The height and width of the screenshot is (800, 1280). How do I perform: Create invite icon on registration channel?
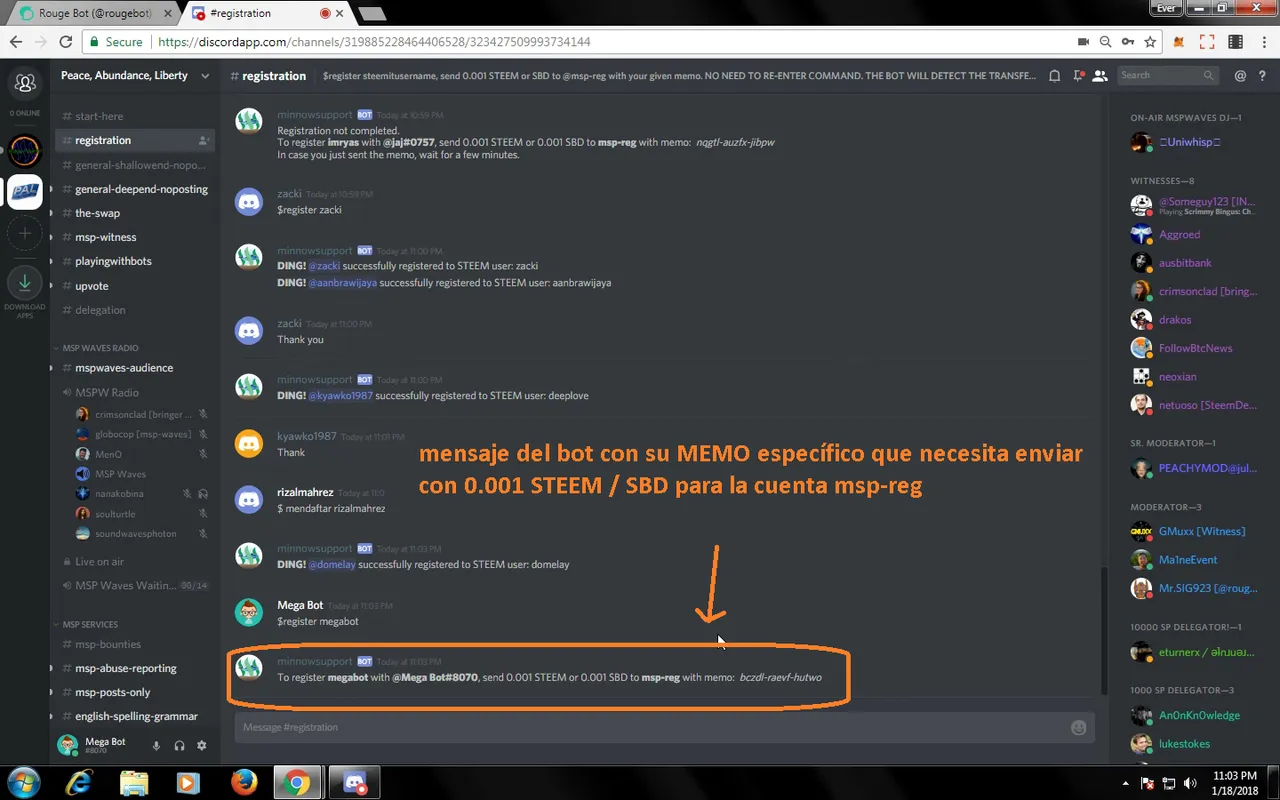click(204, 141)
